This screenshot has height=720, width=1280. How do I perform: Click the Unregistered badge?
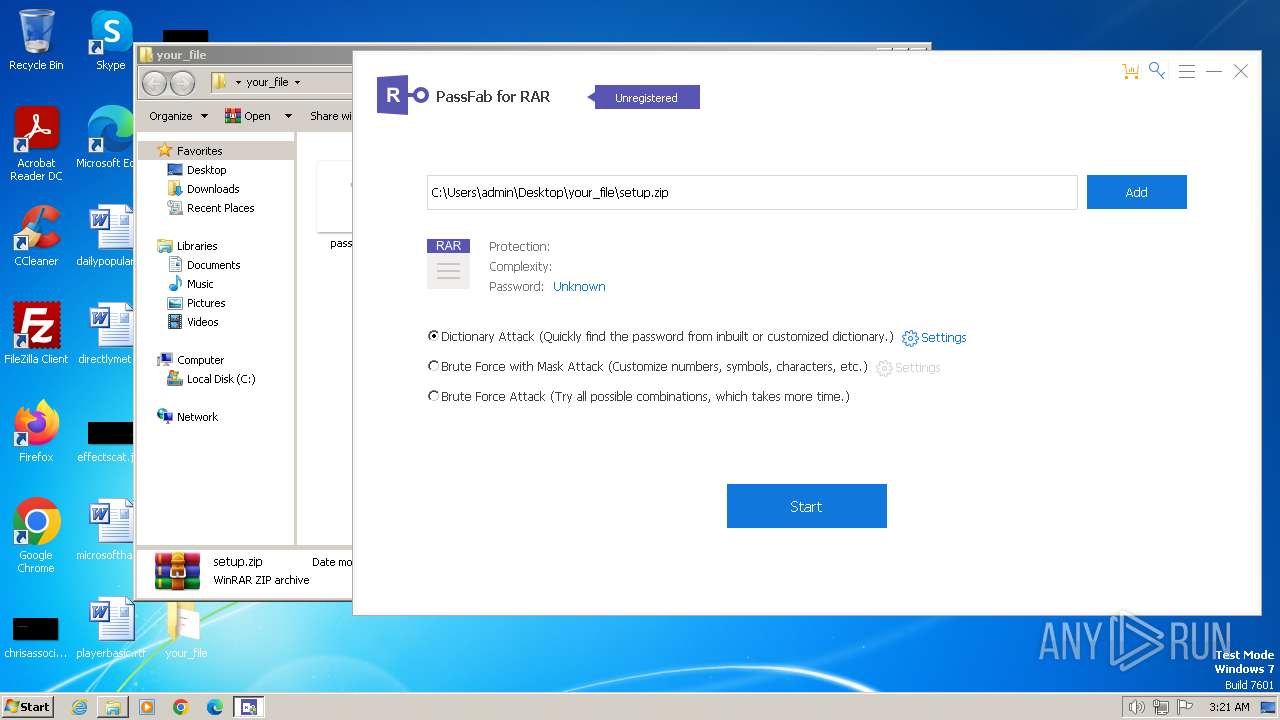(x=646, y=97)
